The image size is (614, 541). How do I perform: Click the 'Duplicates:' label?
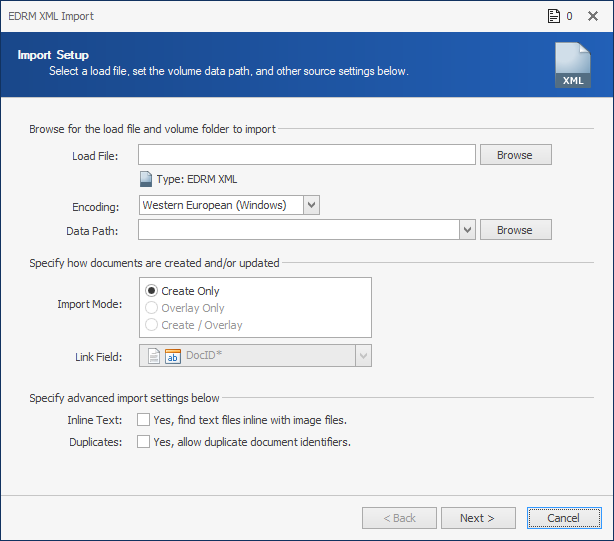coord(96,442)
